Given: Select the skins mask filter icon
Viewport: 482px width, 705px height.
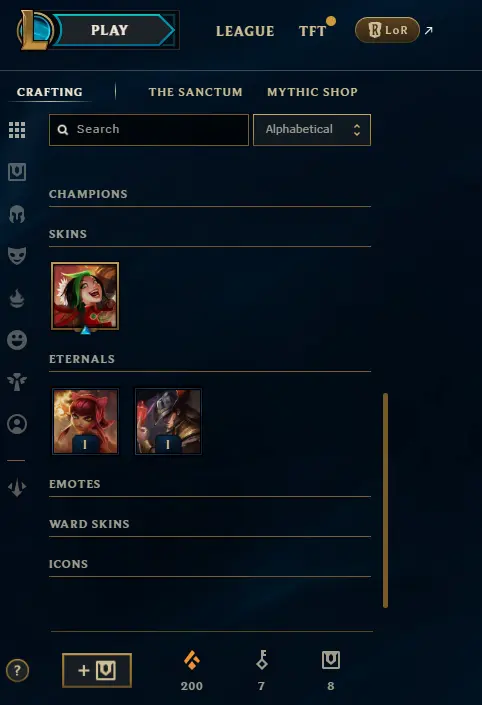Looking at the screenshot, I should [x=17, y=255].
